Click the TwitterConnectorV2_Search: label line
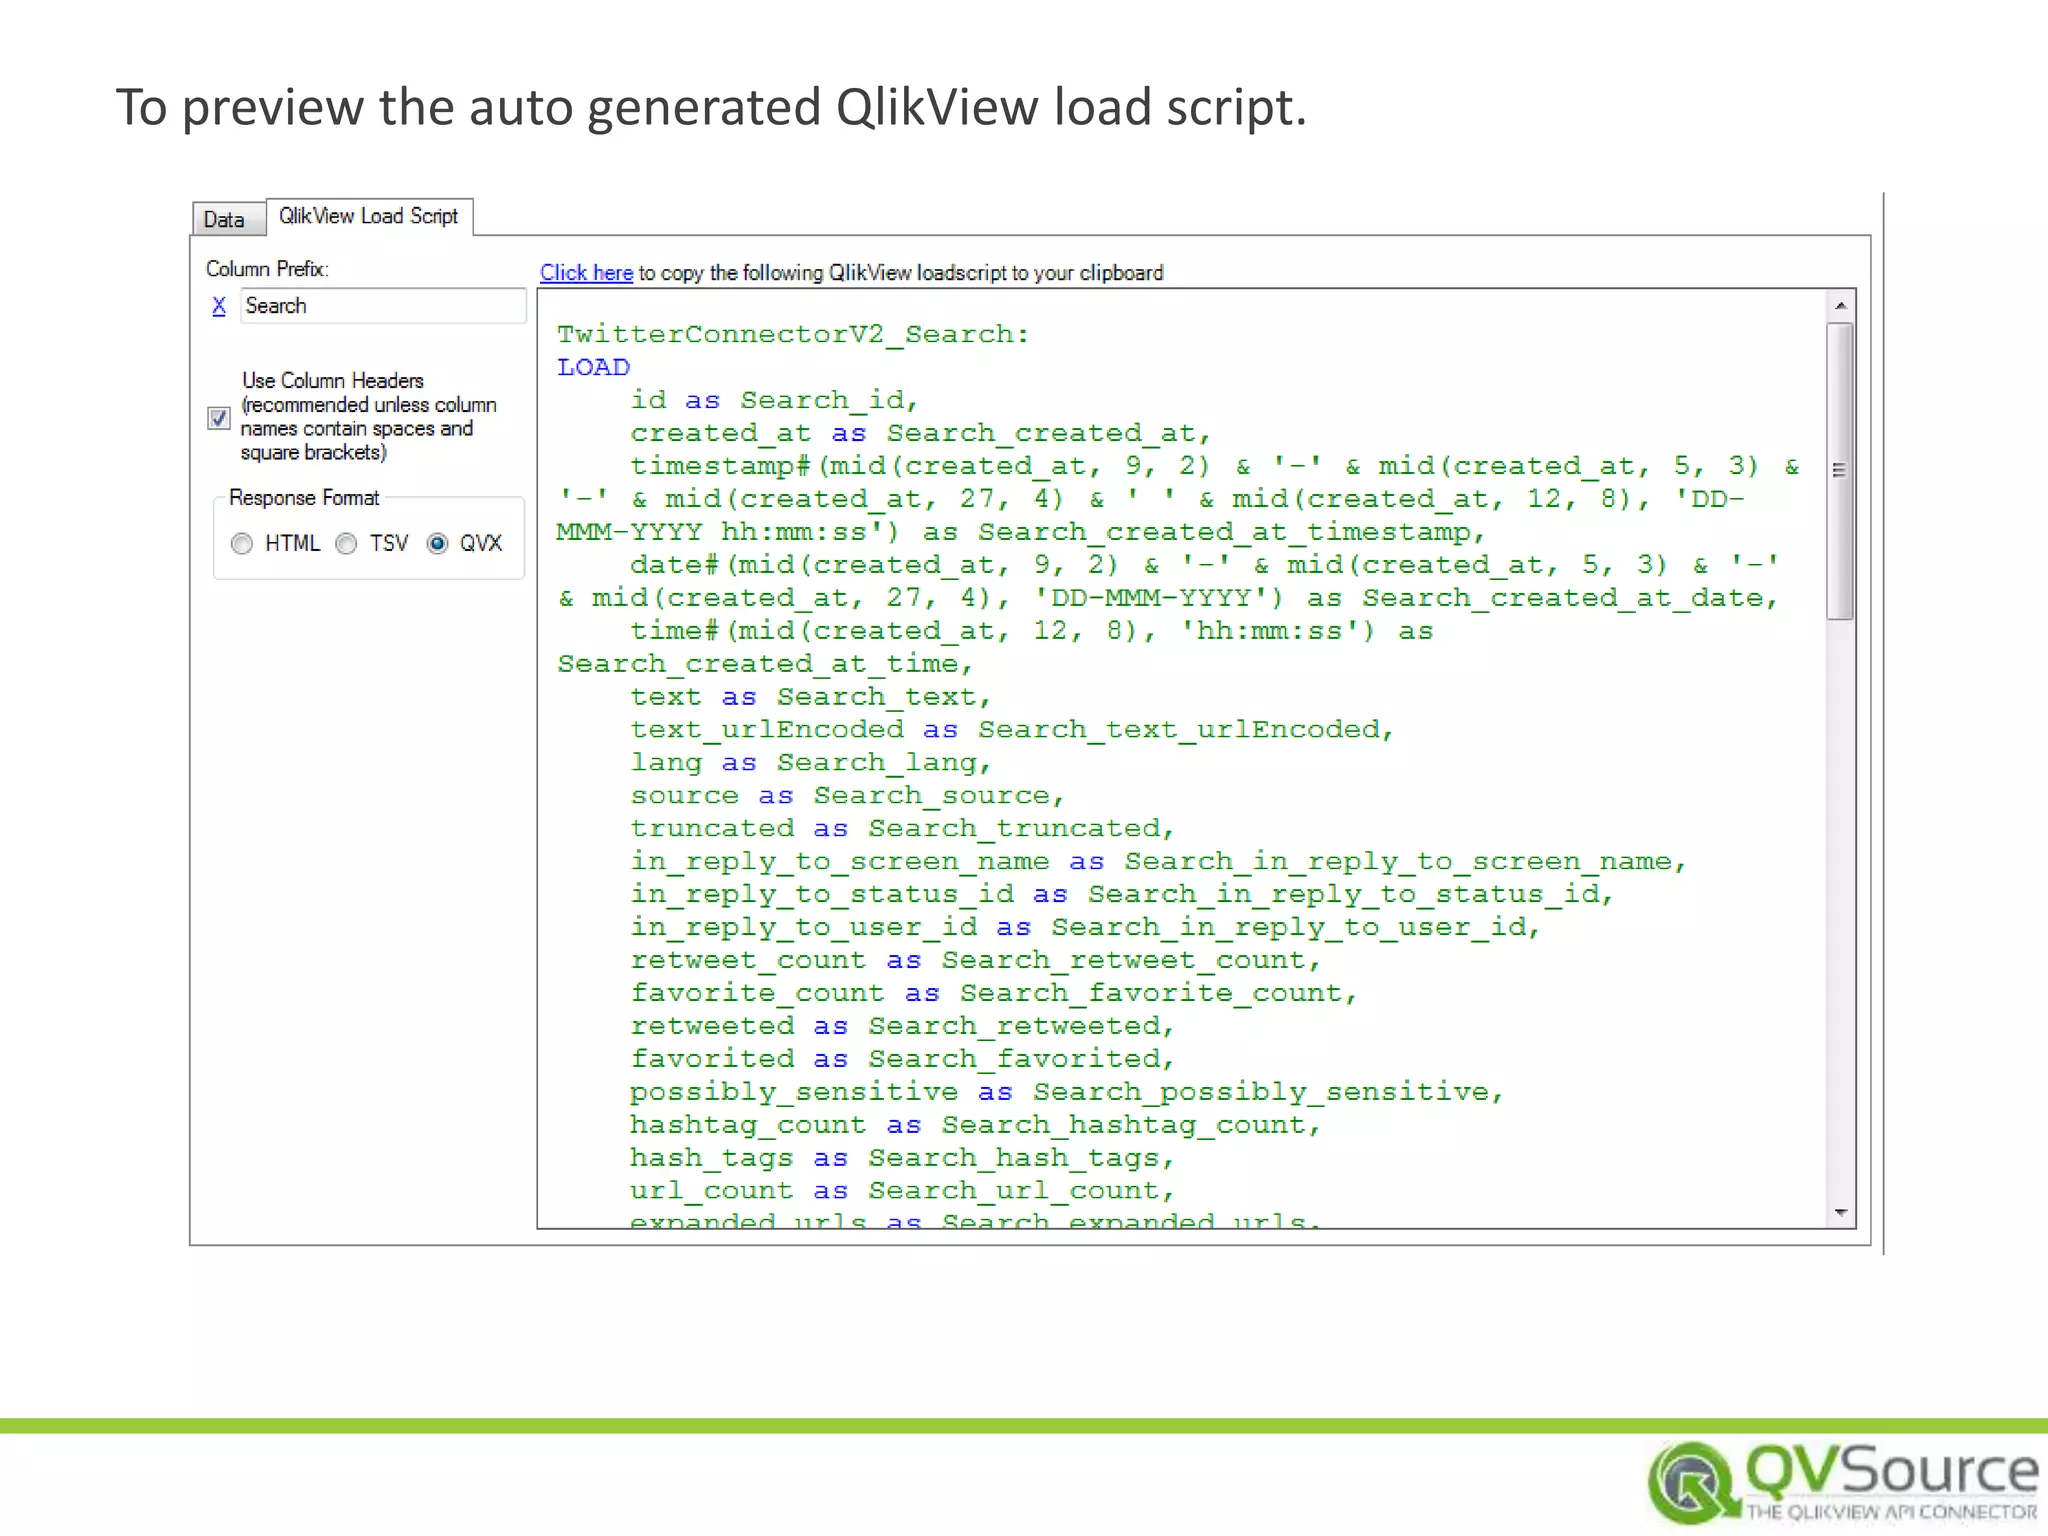Viewport: 2048px width, 1536px height. pyautogui.click(x=793, y=334)
